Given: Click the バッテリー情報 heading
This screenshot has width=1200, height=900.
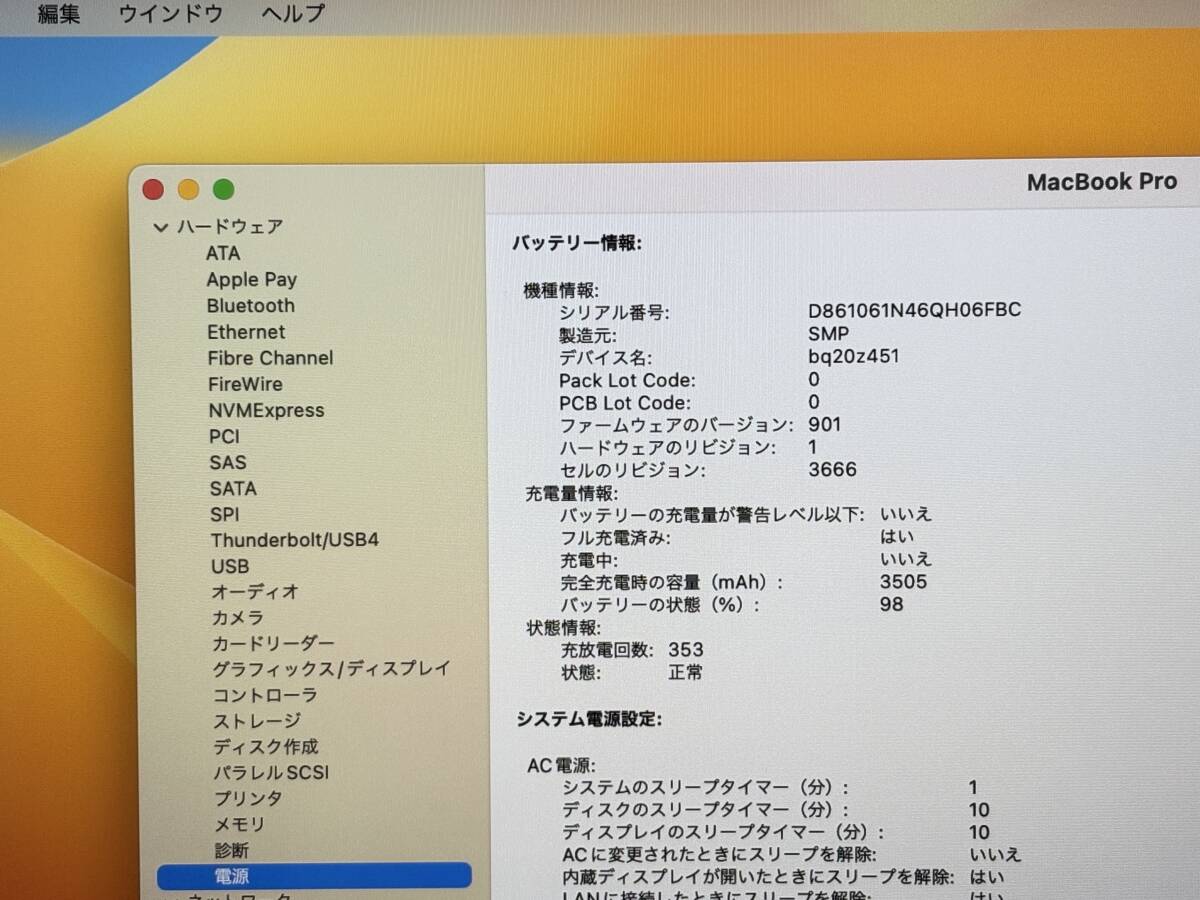Looking at the screenshot, I should tap(577, 243).
